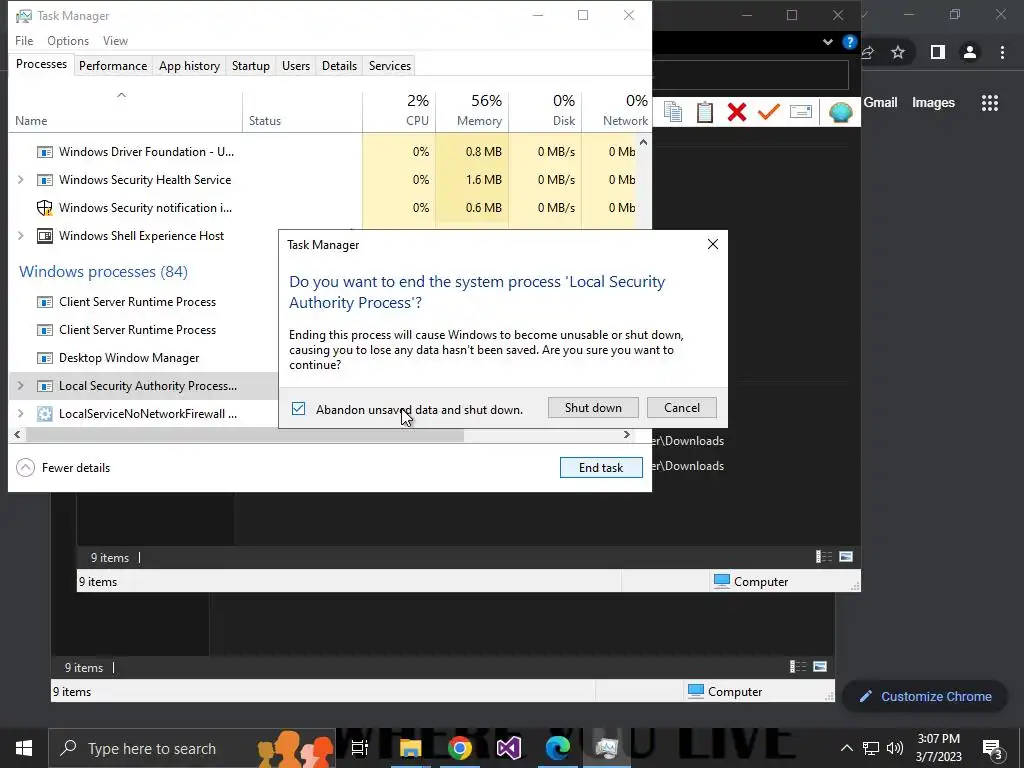Sort by CPU usage column

tap(399, 111)
